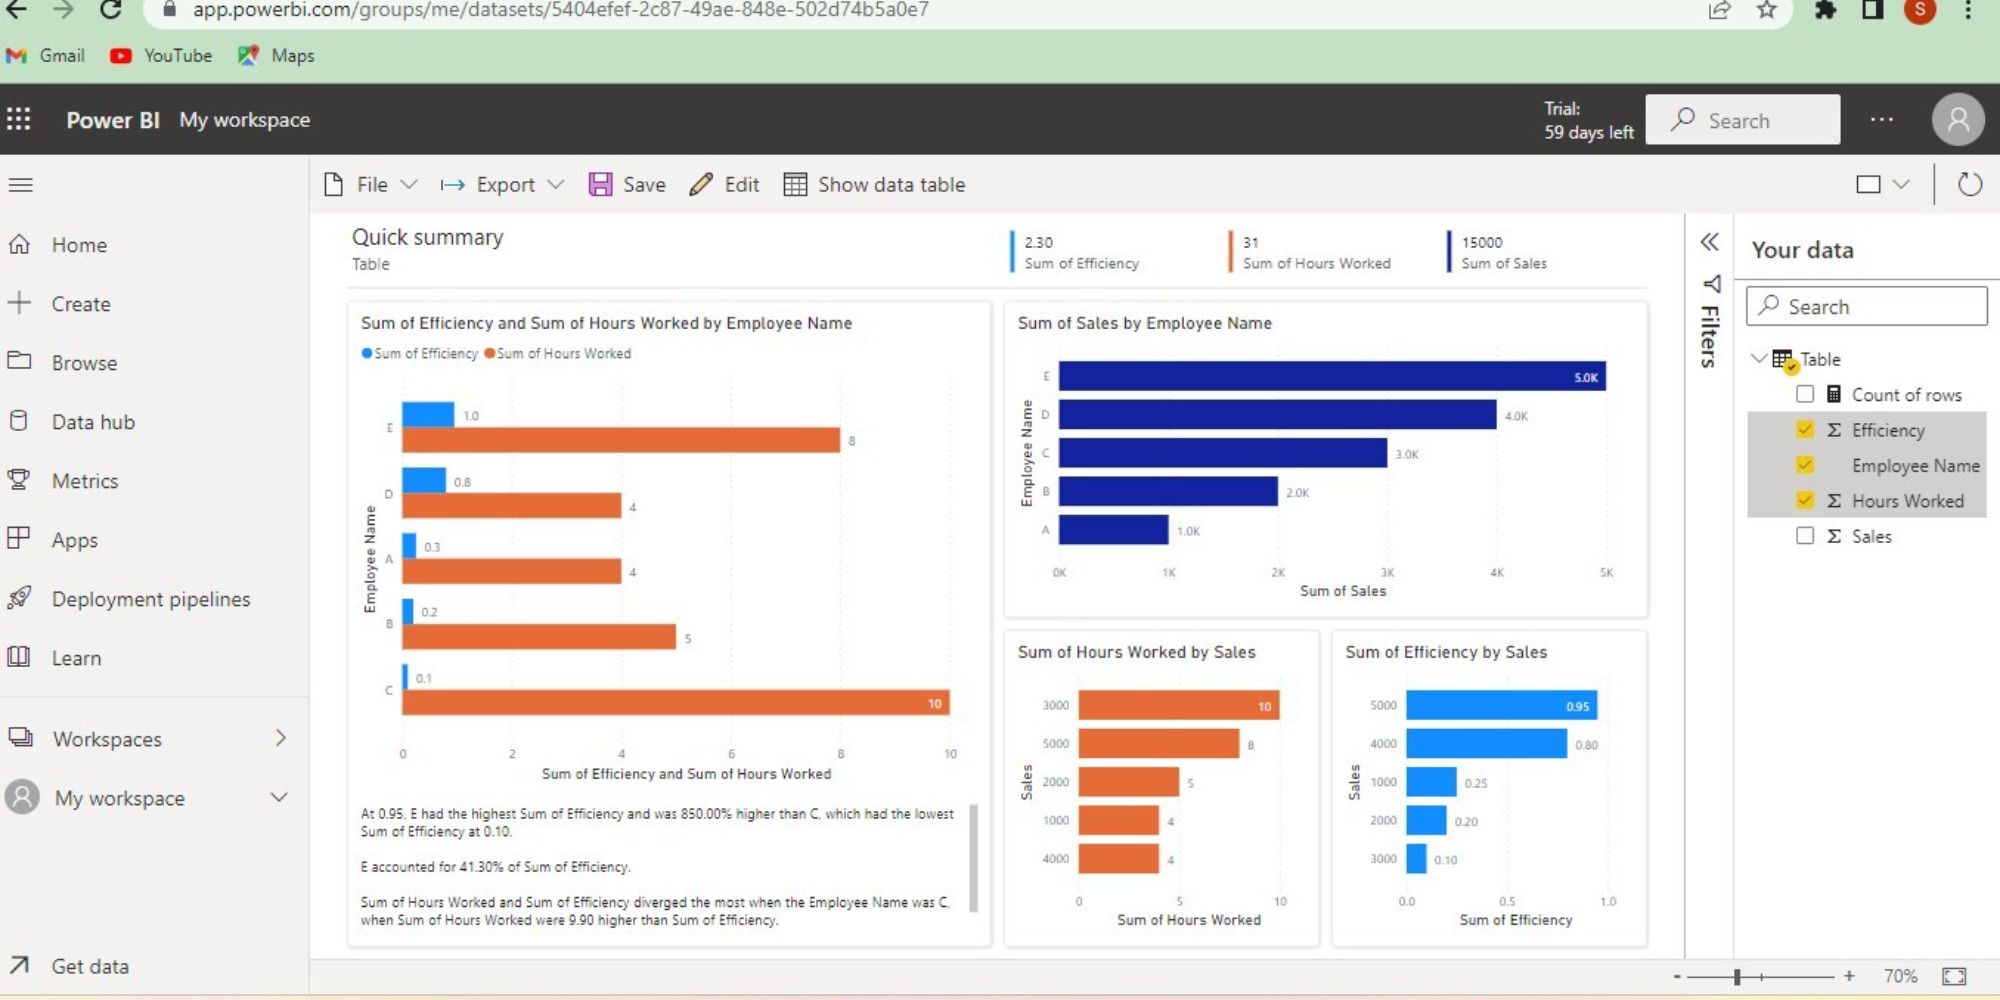The image size is (2000, 1000).
Task: Open Data hub in navigation
Action: [x=93, y=421]
